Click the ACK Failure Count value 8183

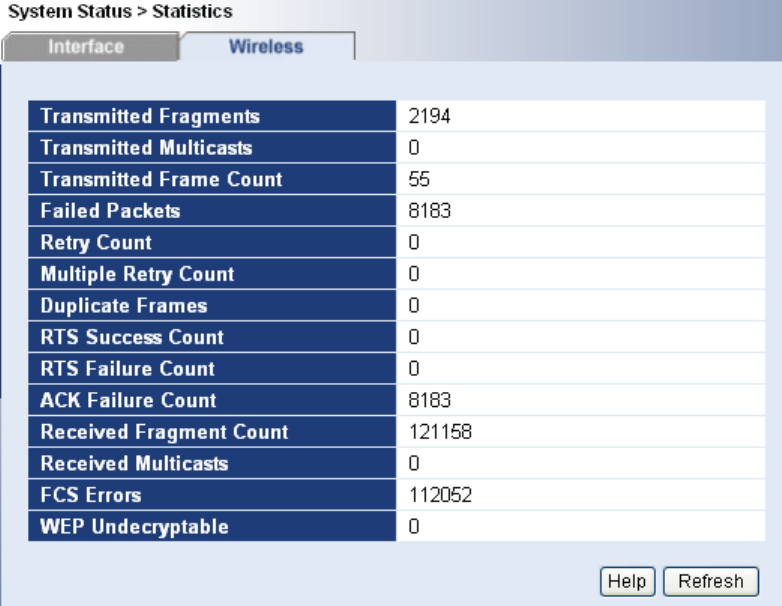(x=429, y=401)
